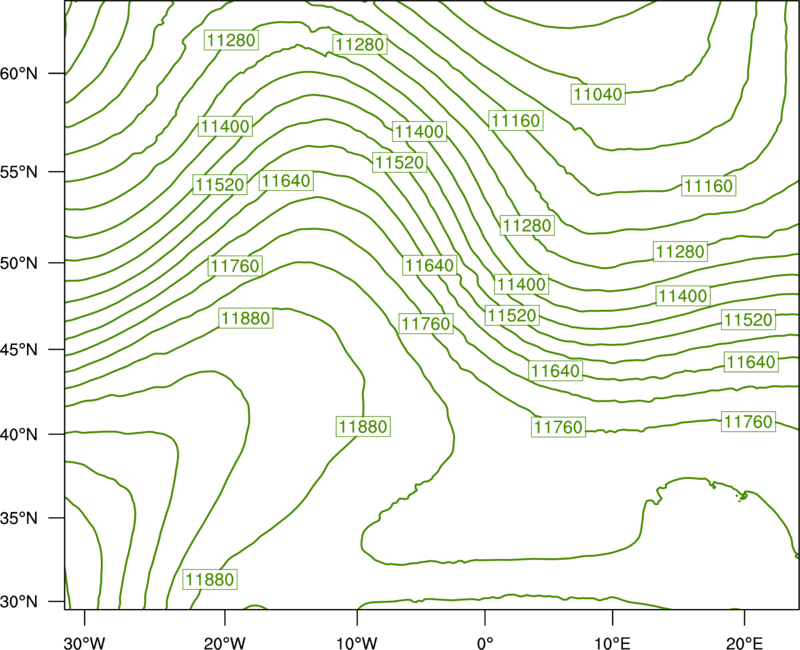Select the 30°N latitude axis label
This screenshot has height=650, width=800.
[19, 602]
